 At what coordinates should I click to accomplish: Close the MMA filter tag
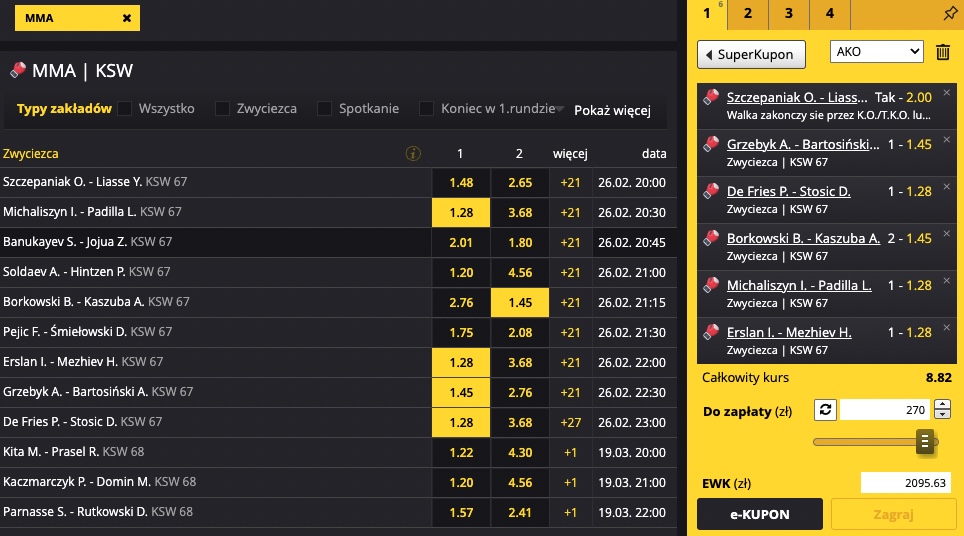tap(127, 18)
